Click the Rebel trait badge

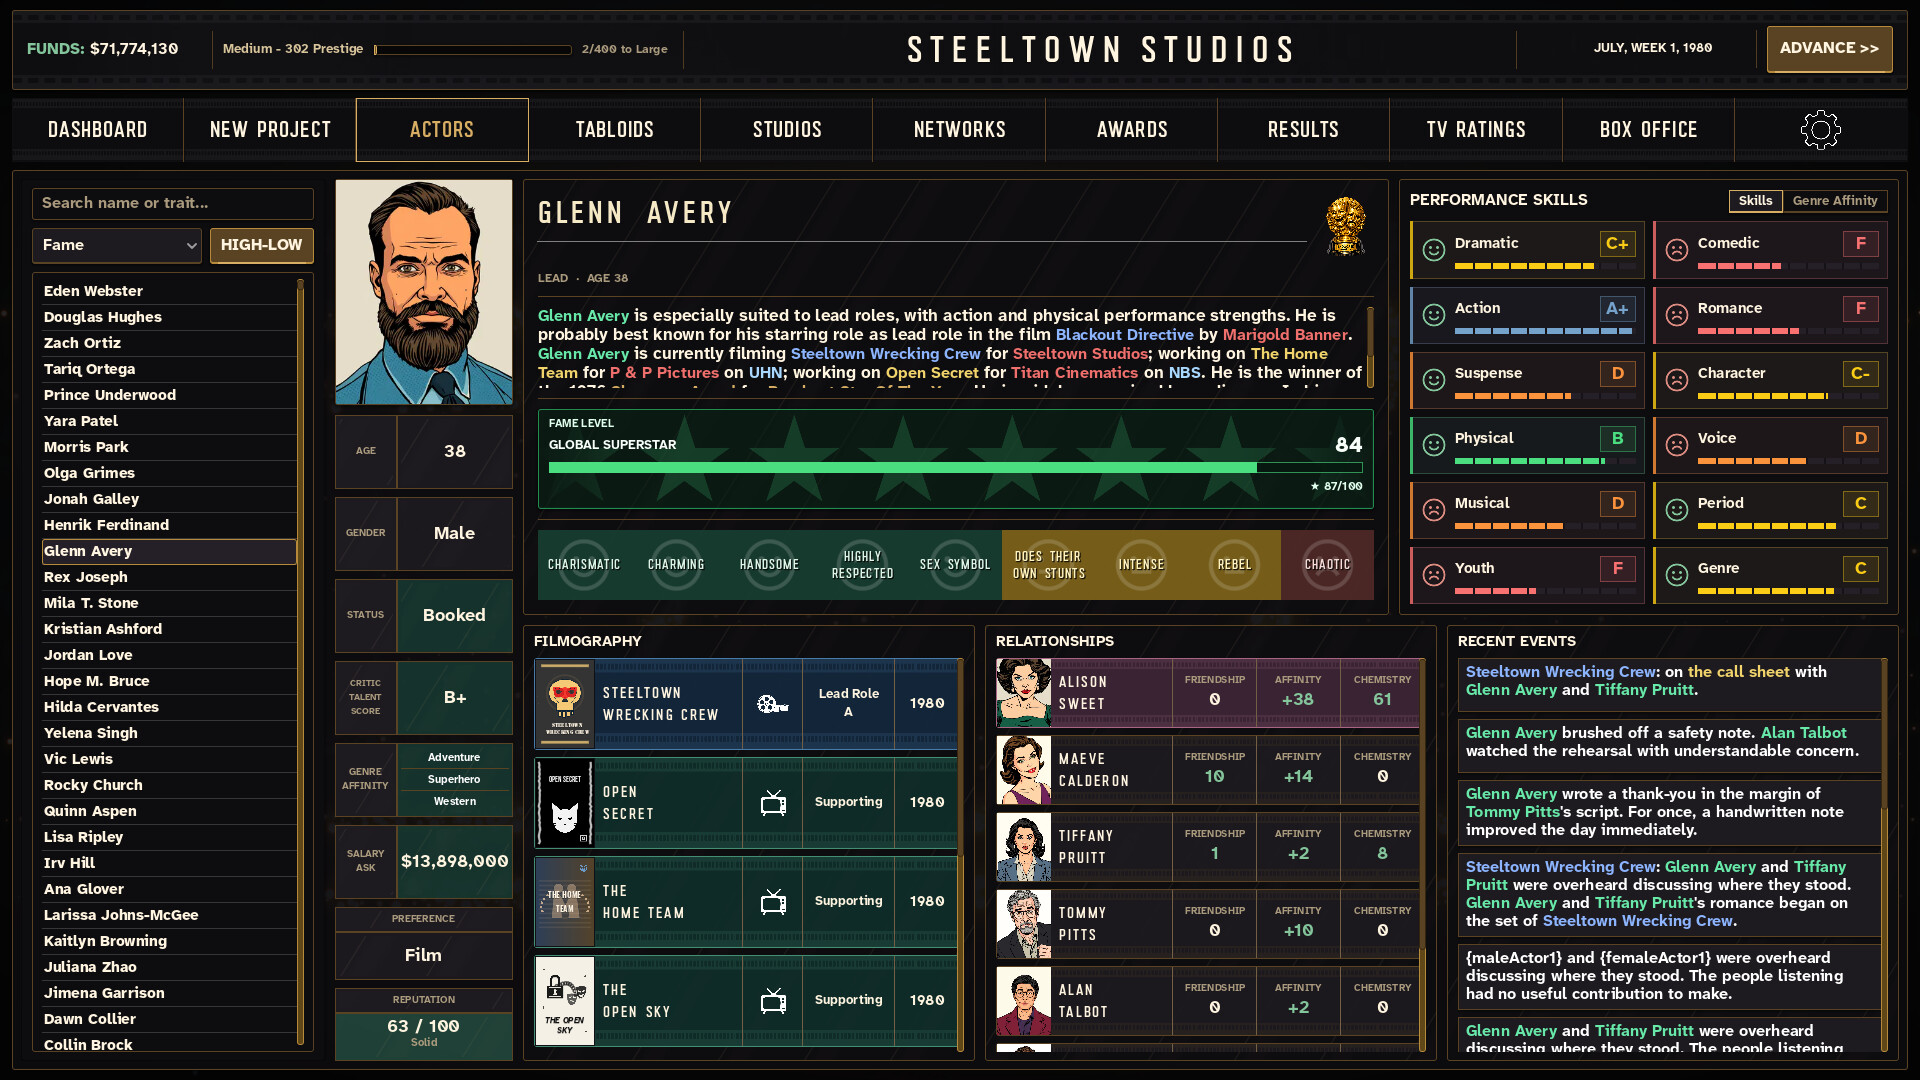pyautogui.click(x=1234, y=565)
